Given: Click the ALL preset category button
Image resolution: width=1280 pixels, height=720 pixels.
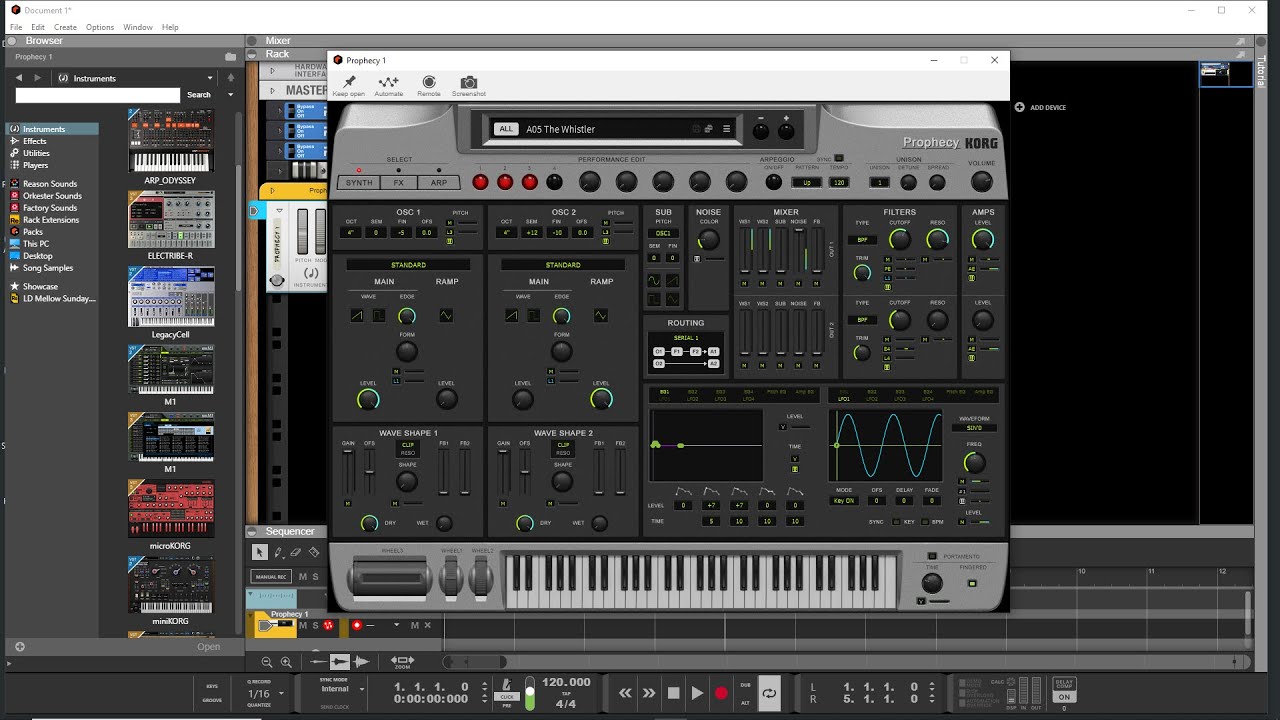Looking at the screenshot, I should [x=506, y=129].
